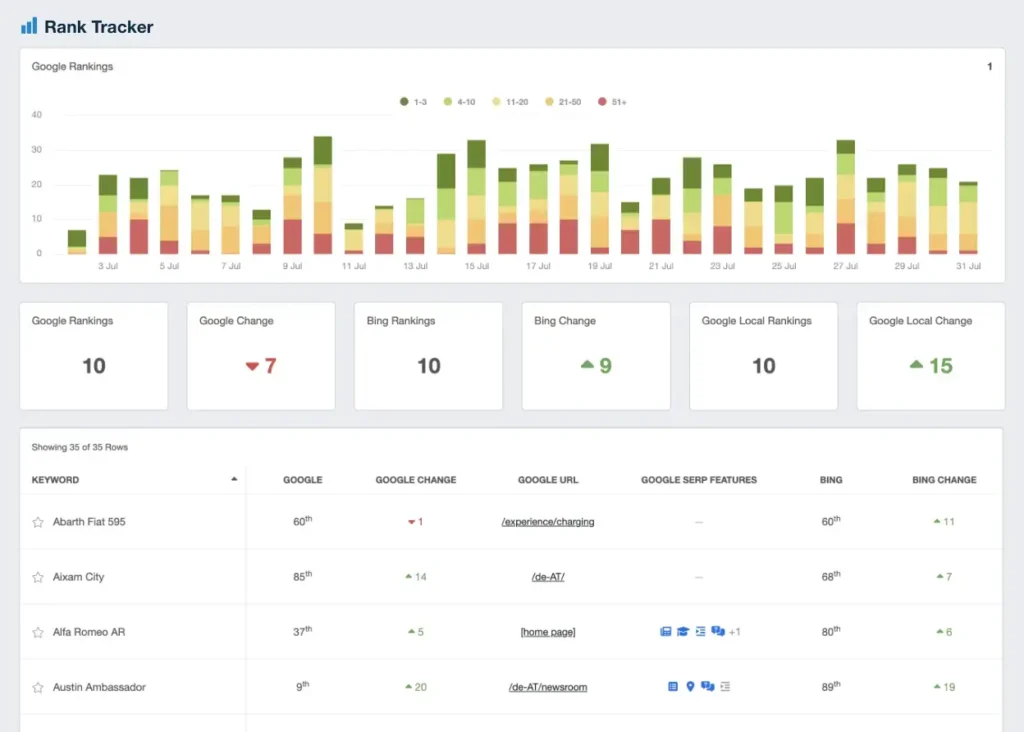Sort the table by the GOOGLE column
Viewport: 1024px width, 732px height.
point(303,479)
